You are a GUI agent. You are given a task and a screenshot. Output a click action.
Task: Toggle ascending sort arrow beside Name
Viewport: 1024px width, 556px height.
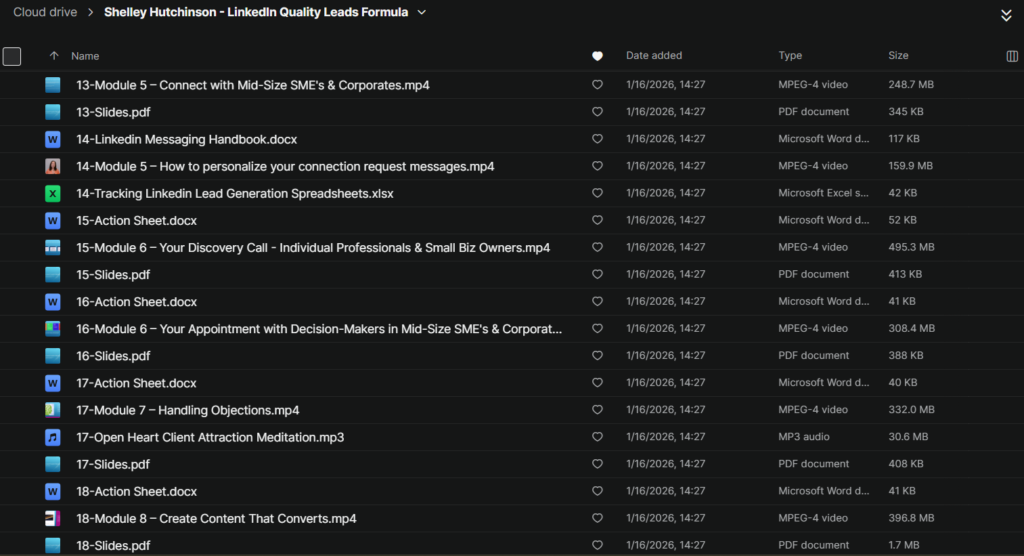[x=54, y=56]
